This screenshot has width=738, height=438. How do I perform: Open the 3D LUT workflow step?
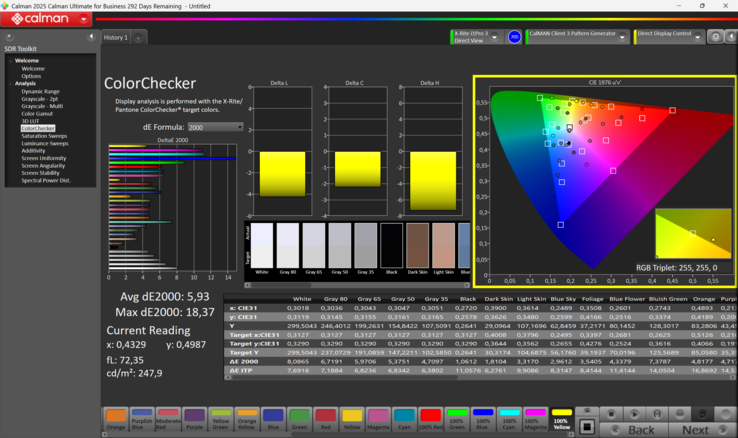coord(30,121)
